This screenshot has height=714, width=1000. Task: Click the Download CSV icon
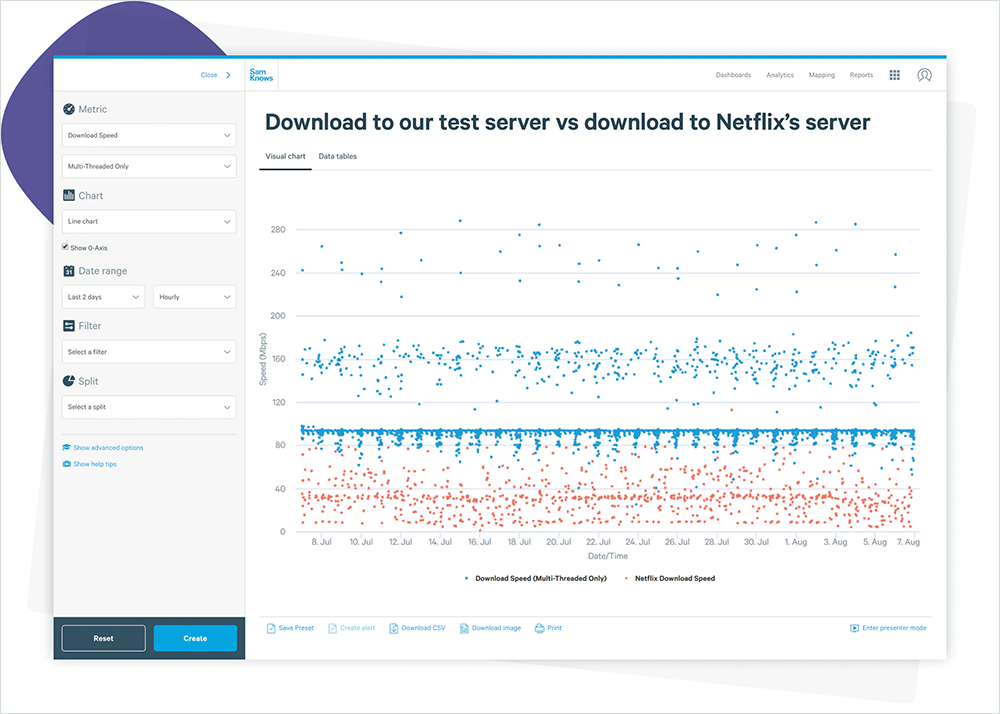[x=393, y=628]
